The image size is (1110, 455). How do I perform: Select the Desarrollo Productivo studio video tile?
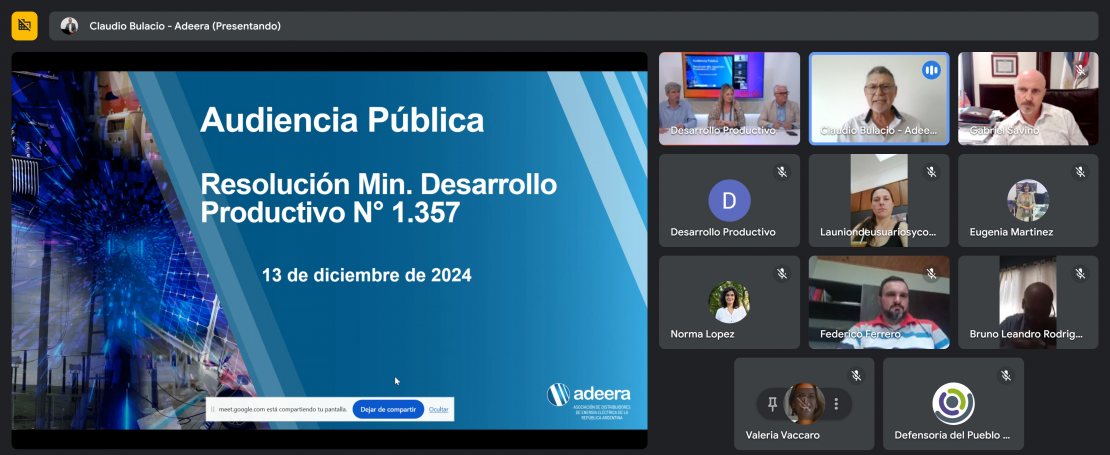click(x=729, y=98)
